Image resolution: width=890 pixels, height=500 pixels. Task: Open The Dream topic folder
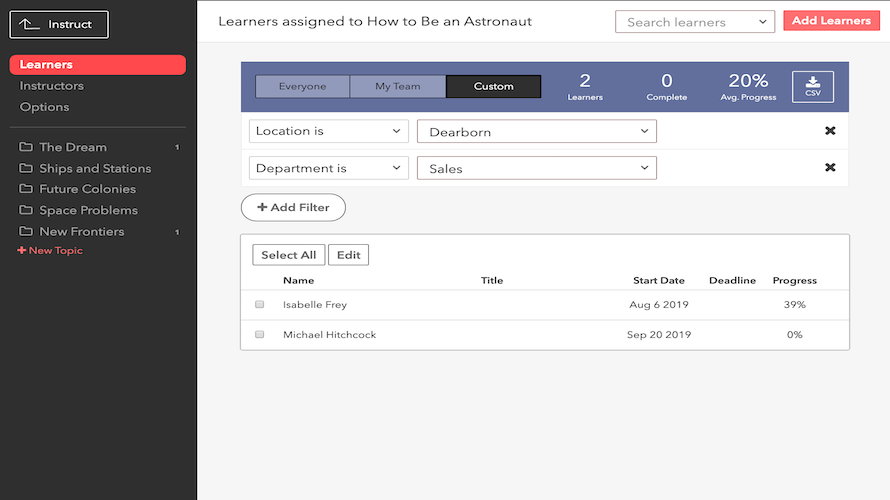tap(73, 147)
